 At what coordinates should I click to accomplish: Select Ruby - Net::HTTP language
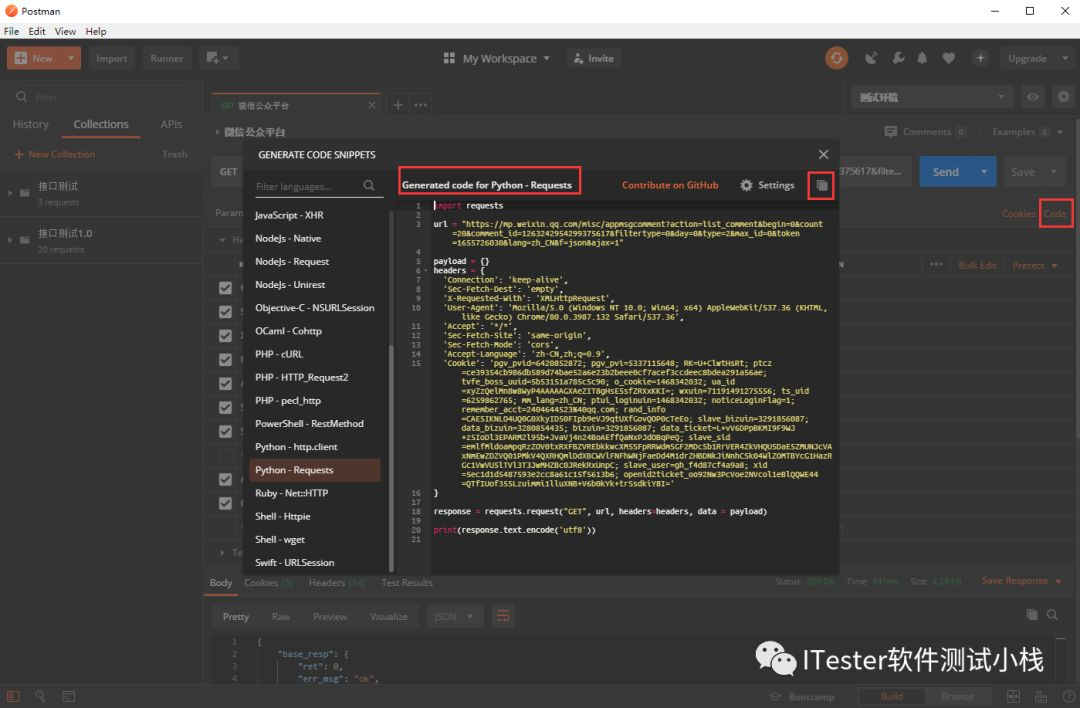(x=291, y=493)
